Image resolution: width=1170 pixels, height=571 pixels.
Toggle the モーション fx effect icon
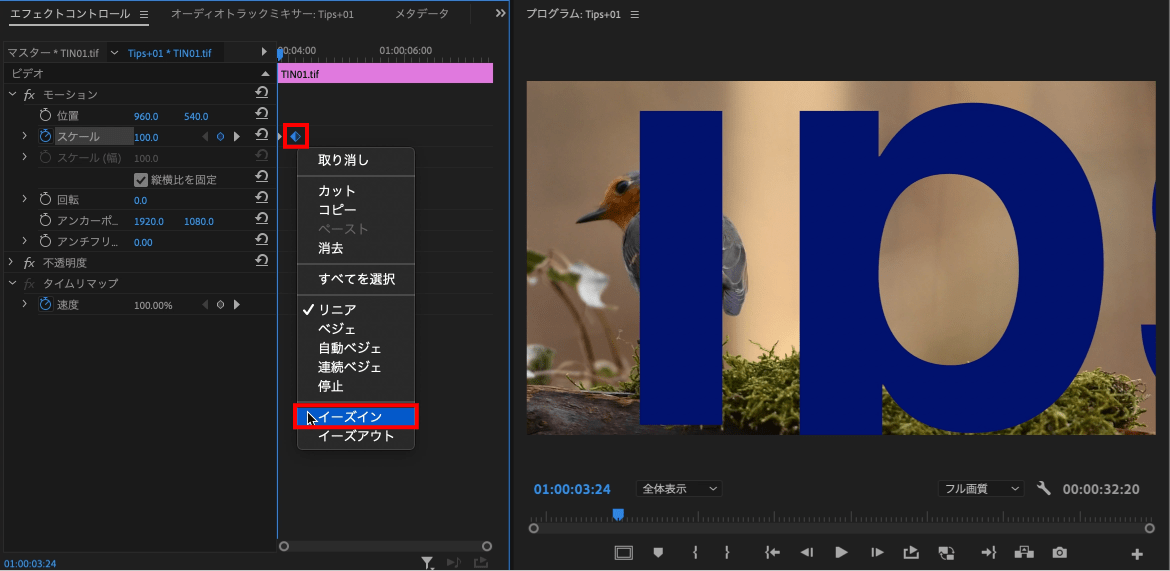click(30, 95)
